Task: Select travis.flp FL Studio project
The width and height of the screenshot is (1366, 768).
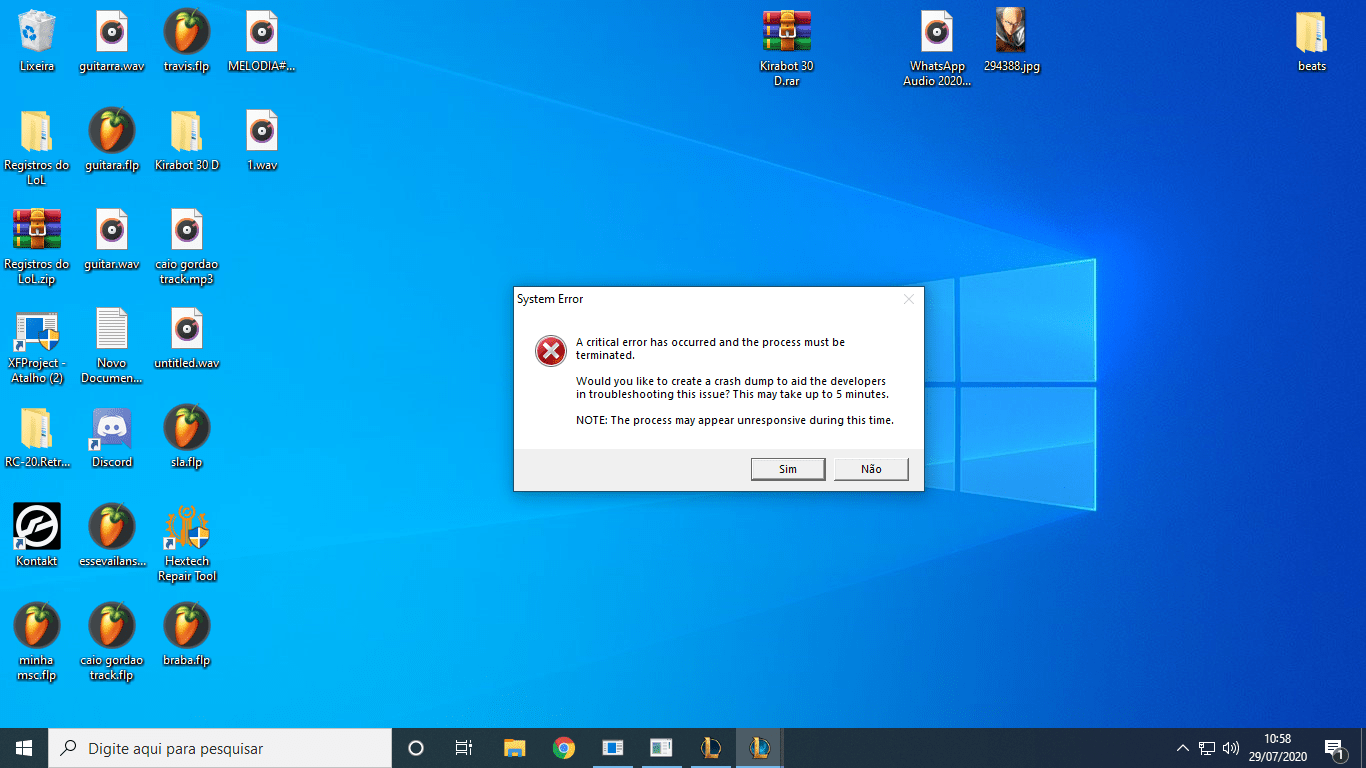Action: coord(187,41)
